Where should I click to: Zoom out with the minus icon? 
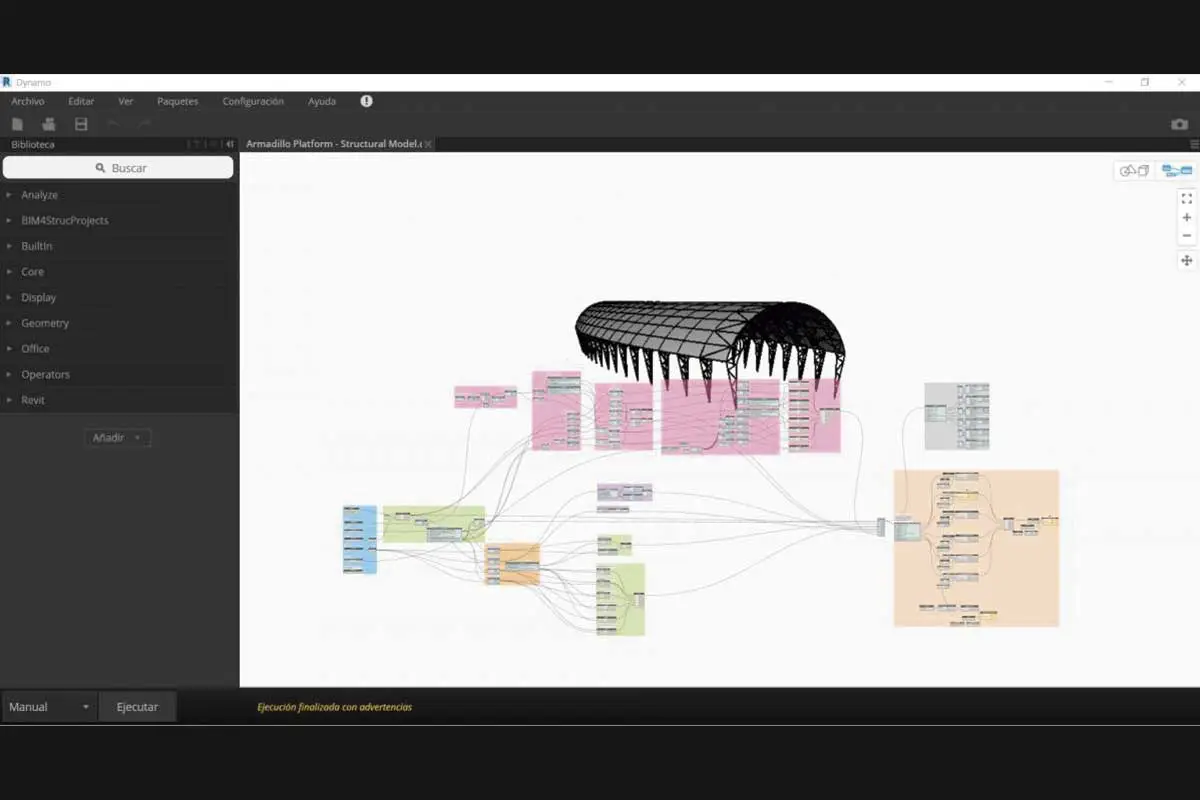coord(1187,236)
